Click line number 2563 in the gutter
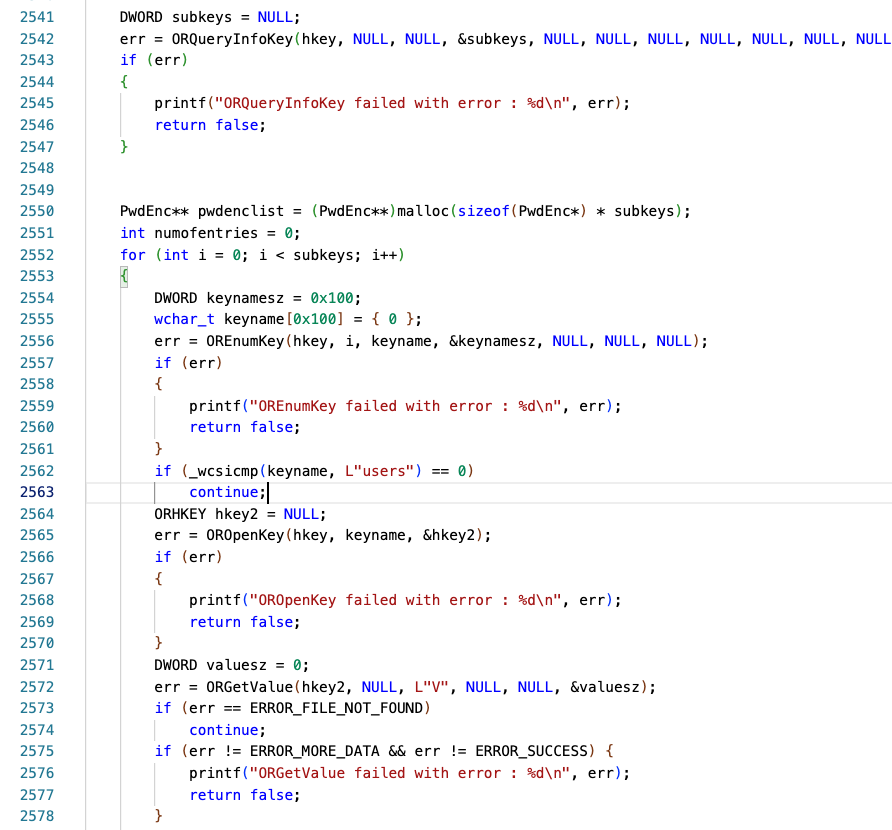Viewport: 892px width, 830px height. [36, 492]
